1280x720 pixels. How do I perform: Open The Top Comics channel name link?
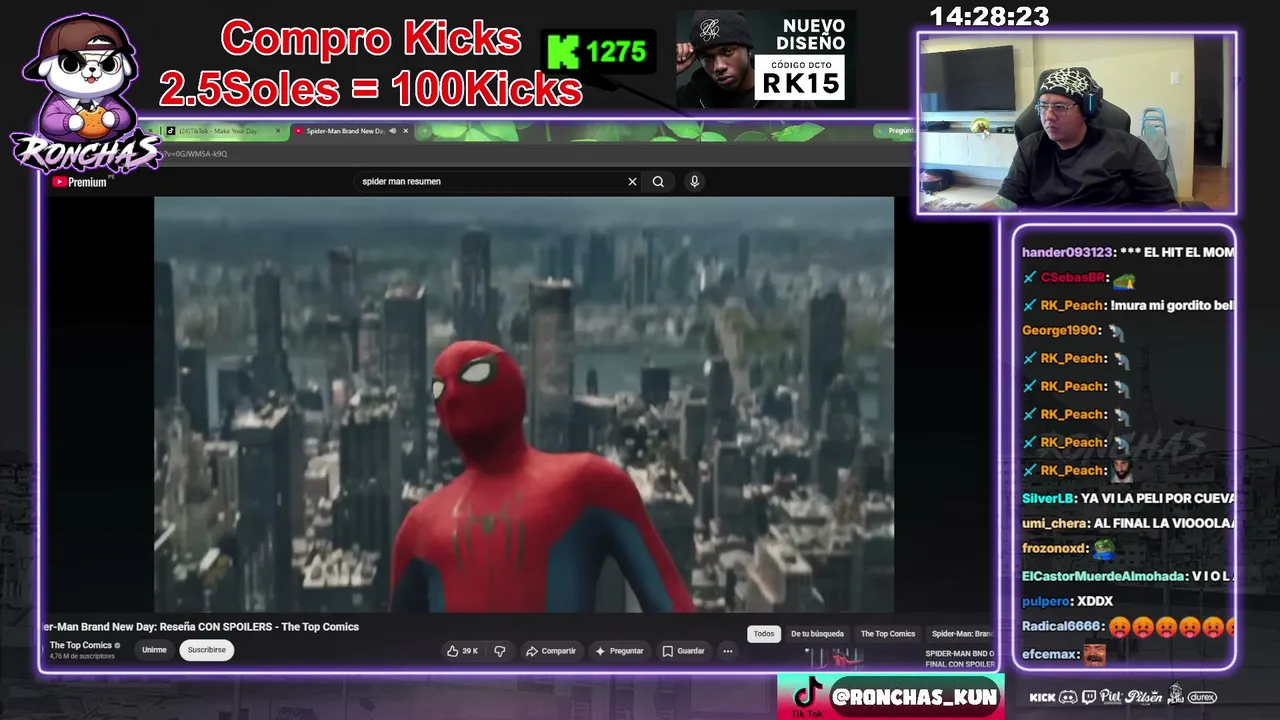[x=81, y=646]
